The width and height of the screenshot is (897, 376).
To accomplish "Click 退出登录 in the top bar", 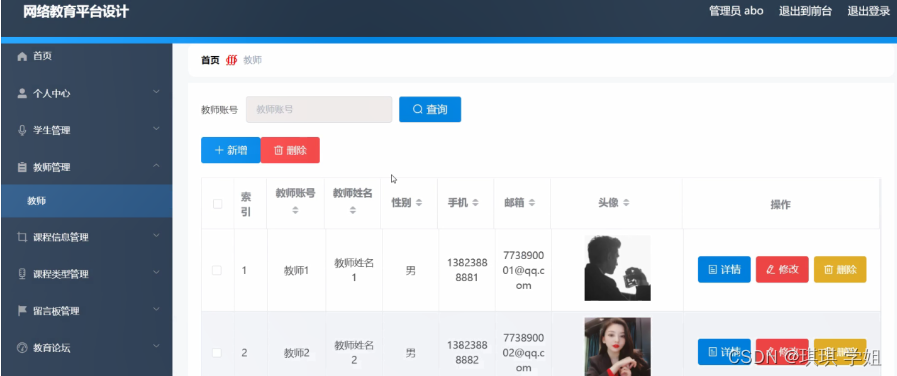I will [868, 11].
